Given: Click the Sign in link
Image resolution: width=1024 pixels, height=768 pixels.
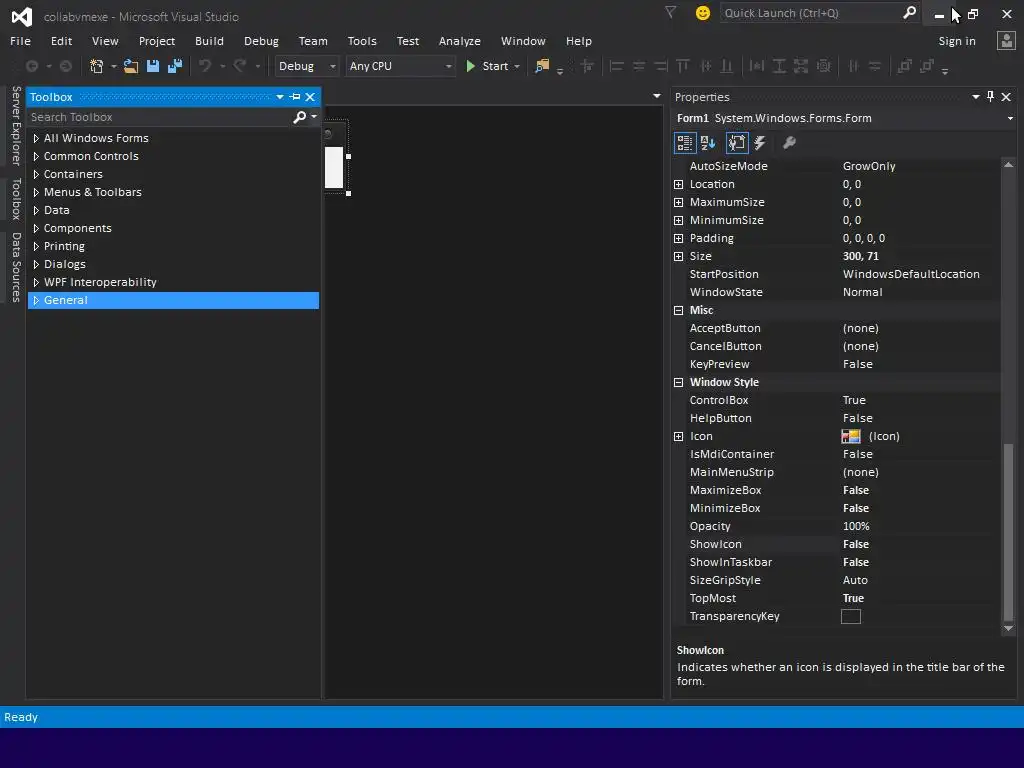Looking at the screenshot, I should click(957, 40).
